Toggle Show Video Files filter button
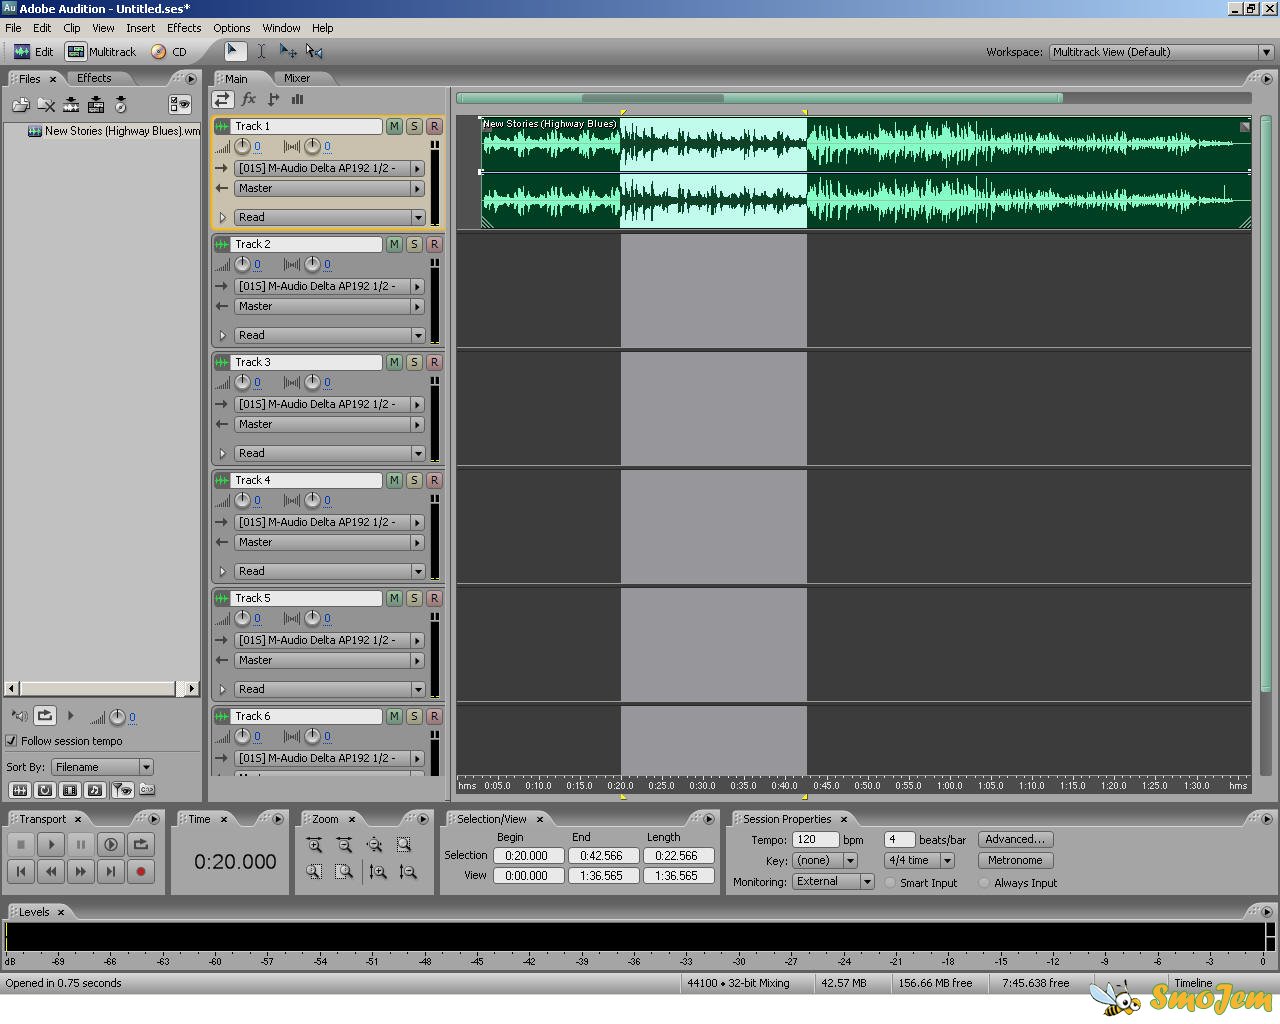Screen dimensions: 1280x1024 69,790
